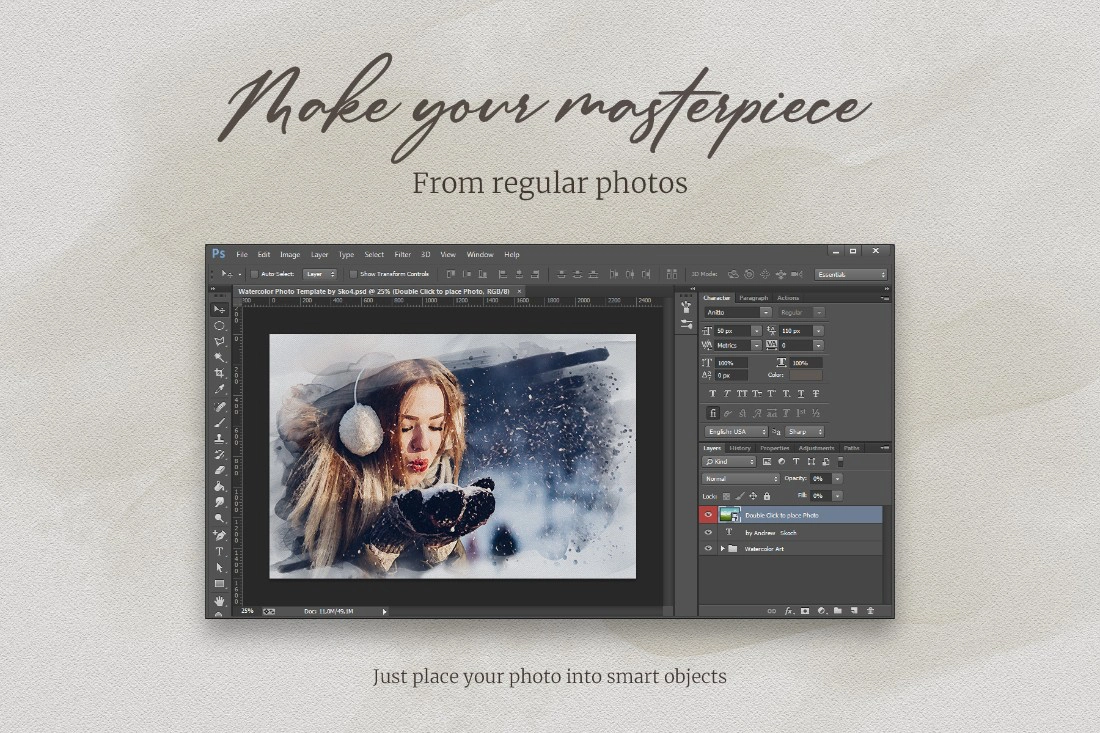Image resolution: width=1100 pixels, height=733 pixels.
Task: Open the Essentials workspace dropdown
Action: (850, 274)
